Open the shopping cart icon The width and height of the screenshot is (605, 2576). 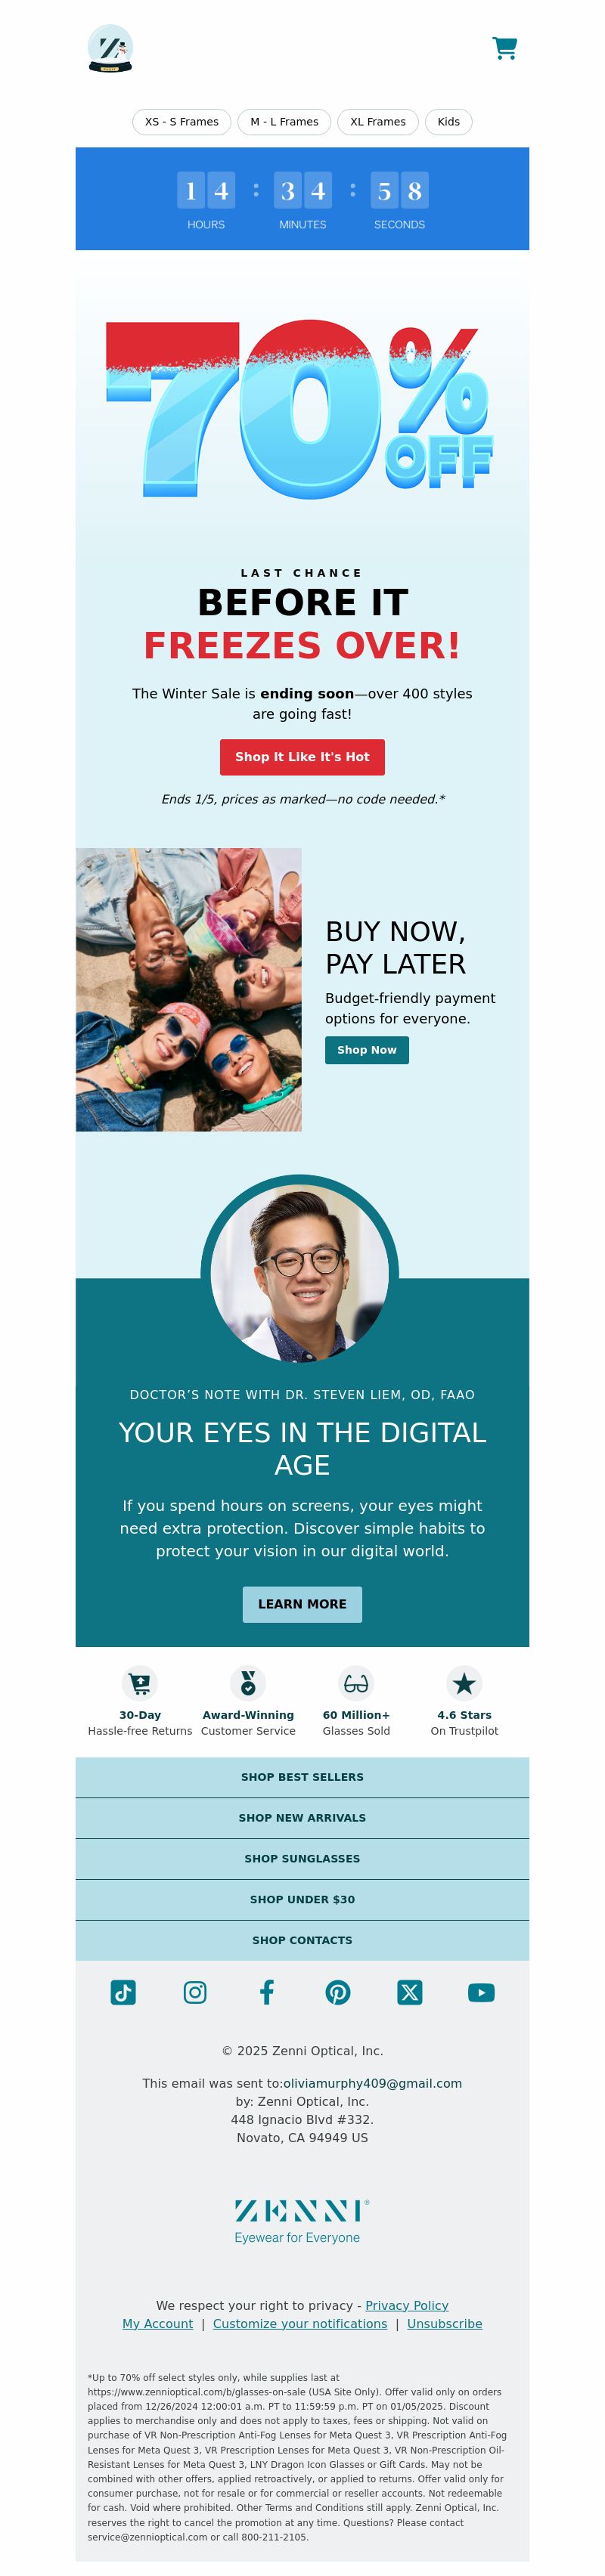pos(505,48)
